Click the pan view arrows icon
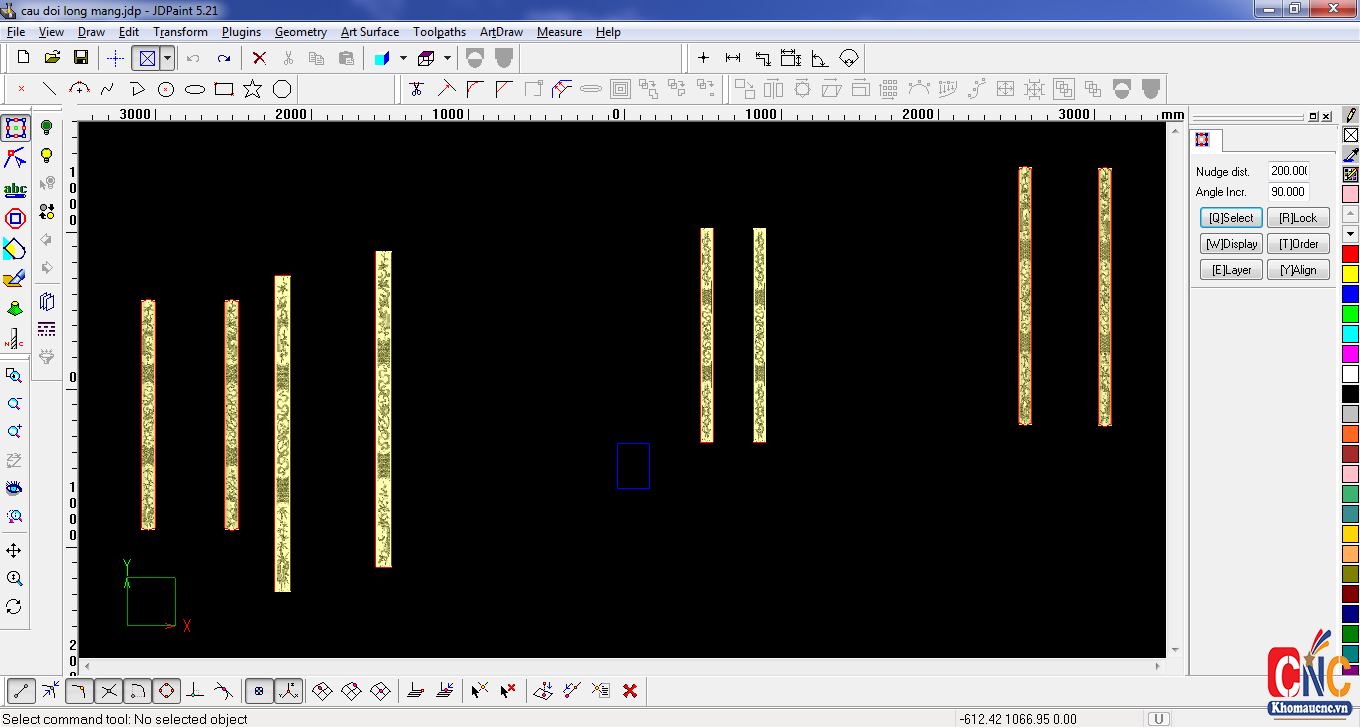This screenshot has height=728, width=1360. (x=14, y=551)
